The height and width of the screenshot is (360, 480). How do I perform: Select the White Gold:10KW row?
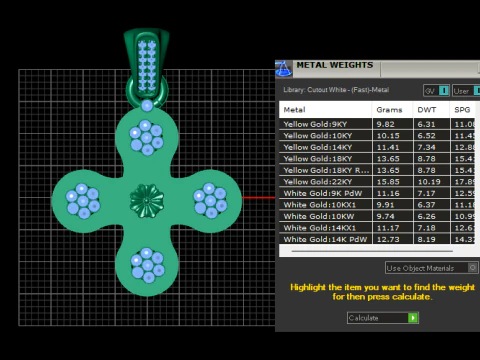tap(377, 216)
